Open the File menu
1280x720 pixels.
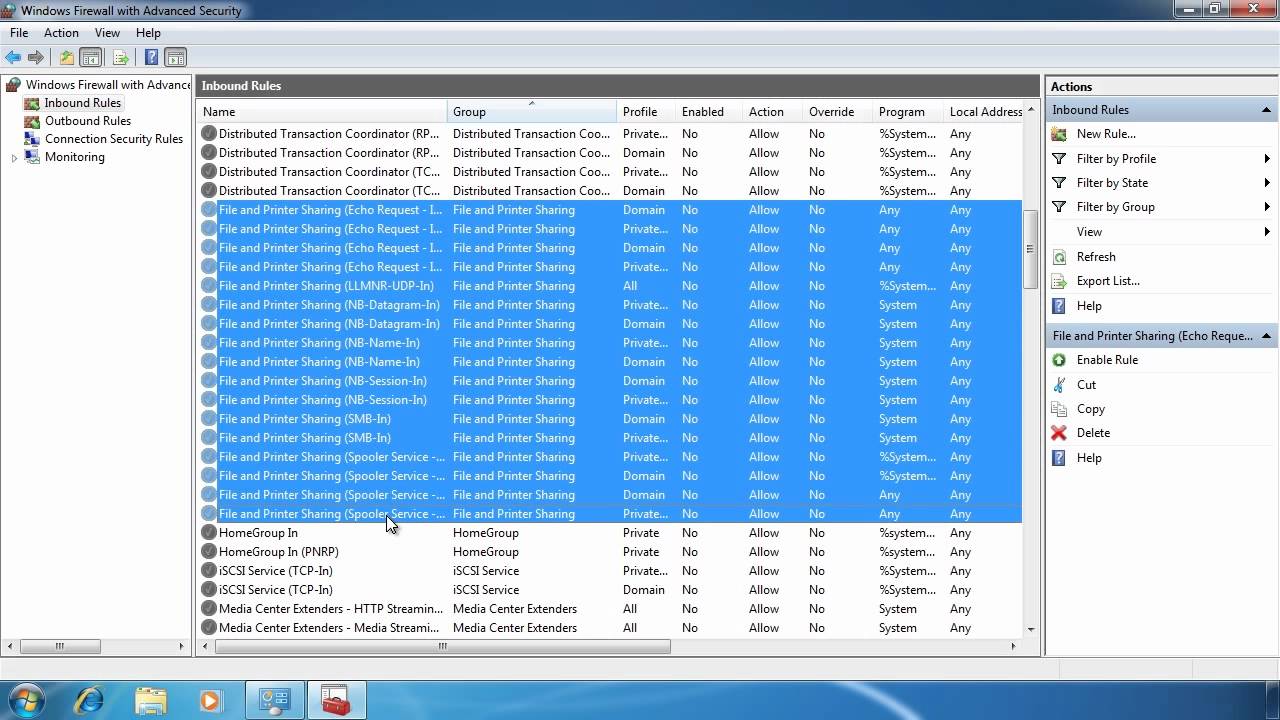coord(19,33)
